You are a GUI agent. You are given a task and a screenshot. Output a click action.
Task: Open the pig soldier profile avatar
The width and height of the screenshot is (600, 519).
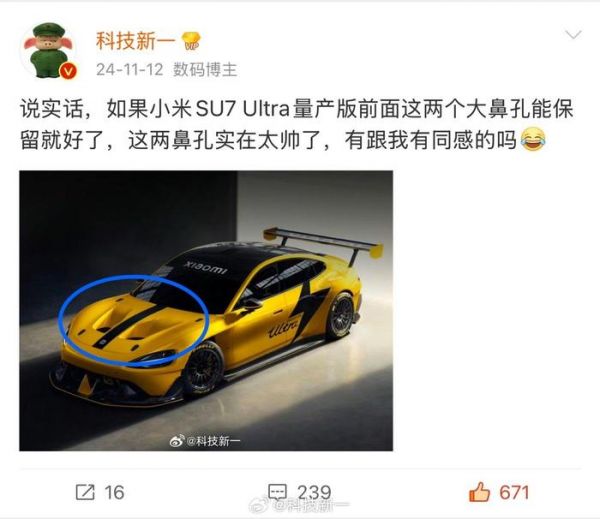(48, 50)
